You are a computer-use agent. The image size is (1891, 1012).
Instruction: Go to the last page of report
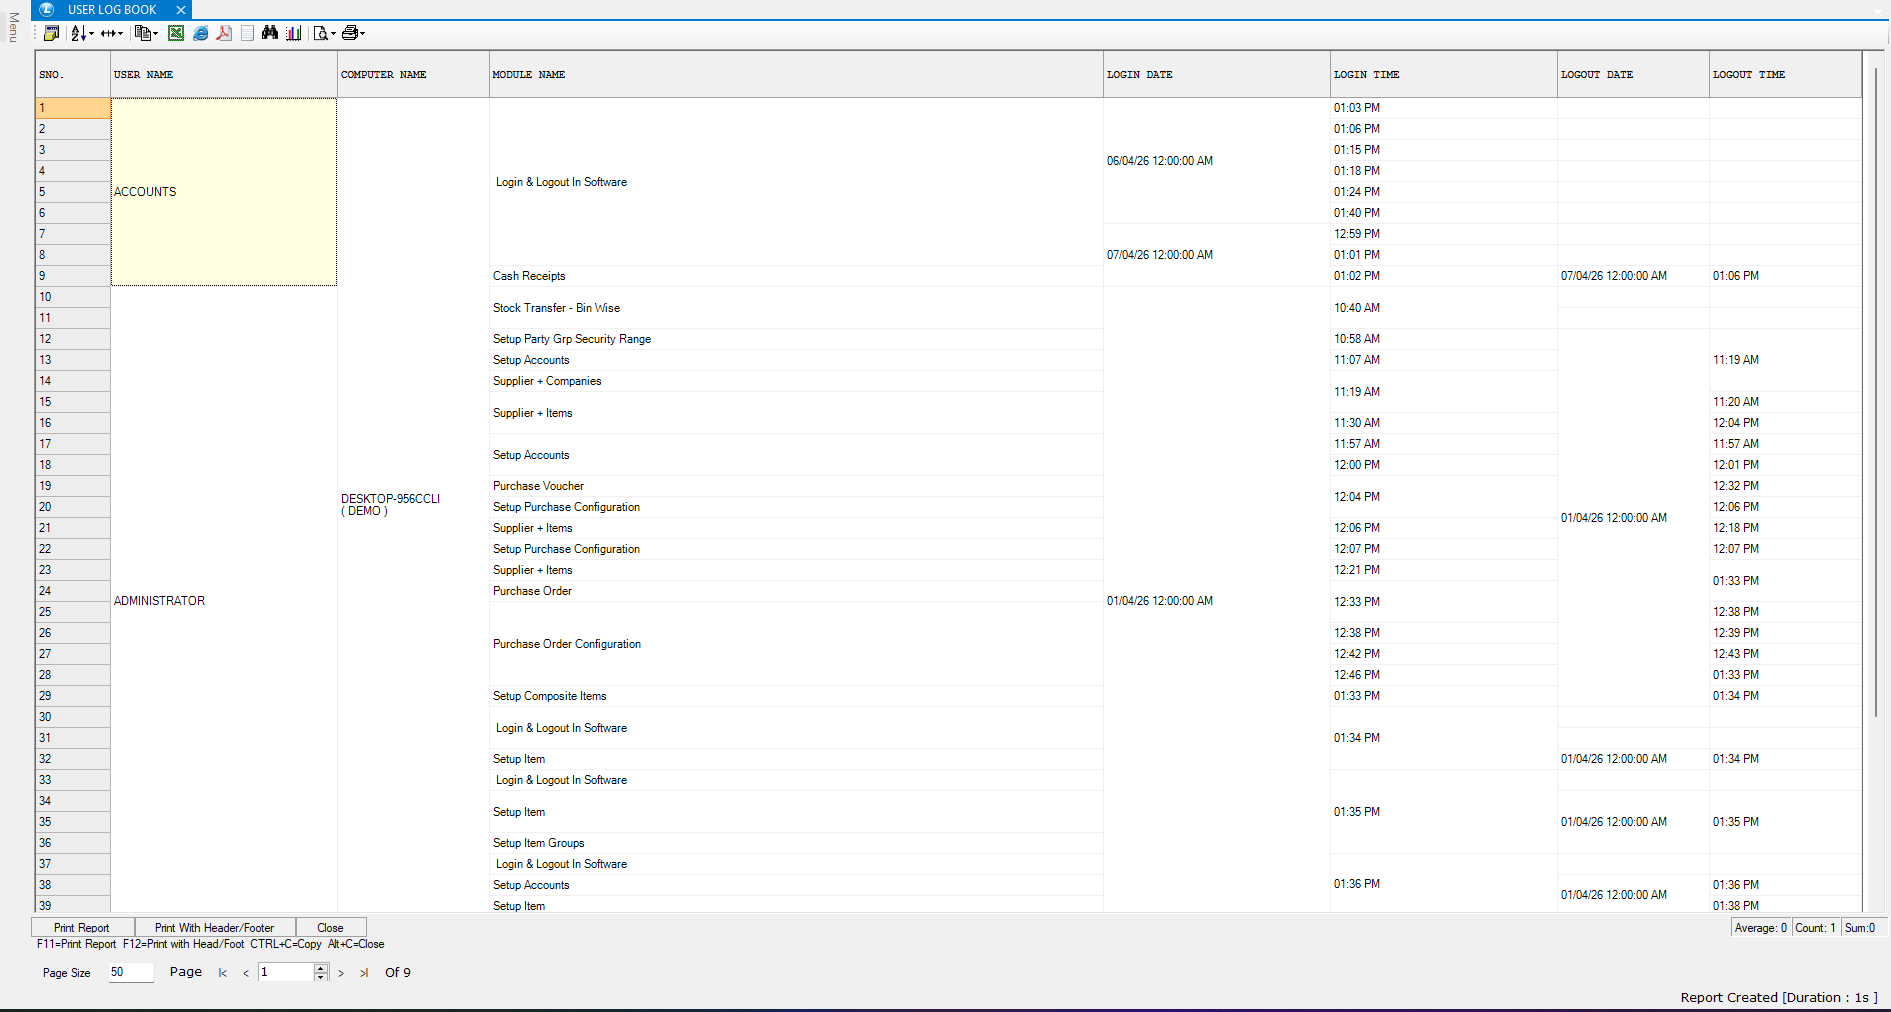pos(364,973)
